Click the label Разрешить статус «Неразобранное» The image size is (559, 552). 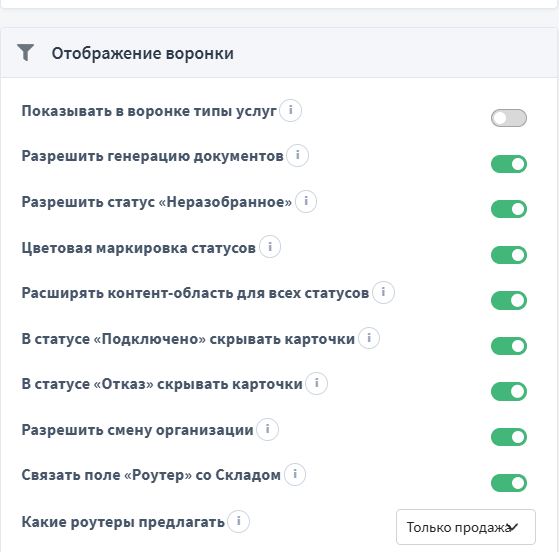pyautogui.click(x=157, y=202)
